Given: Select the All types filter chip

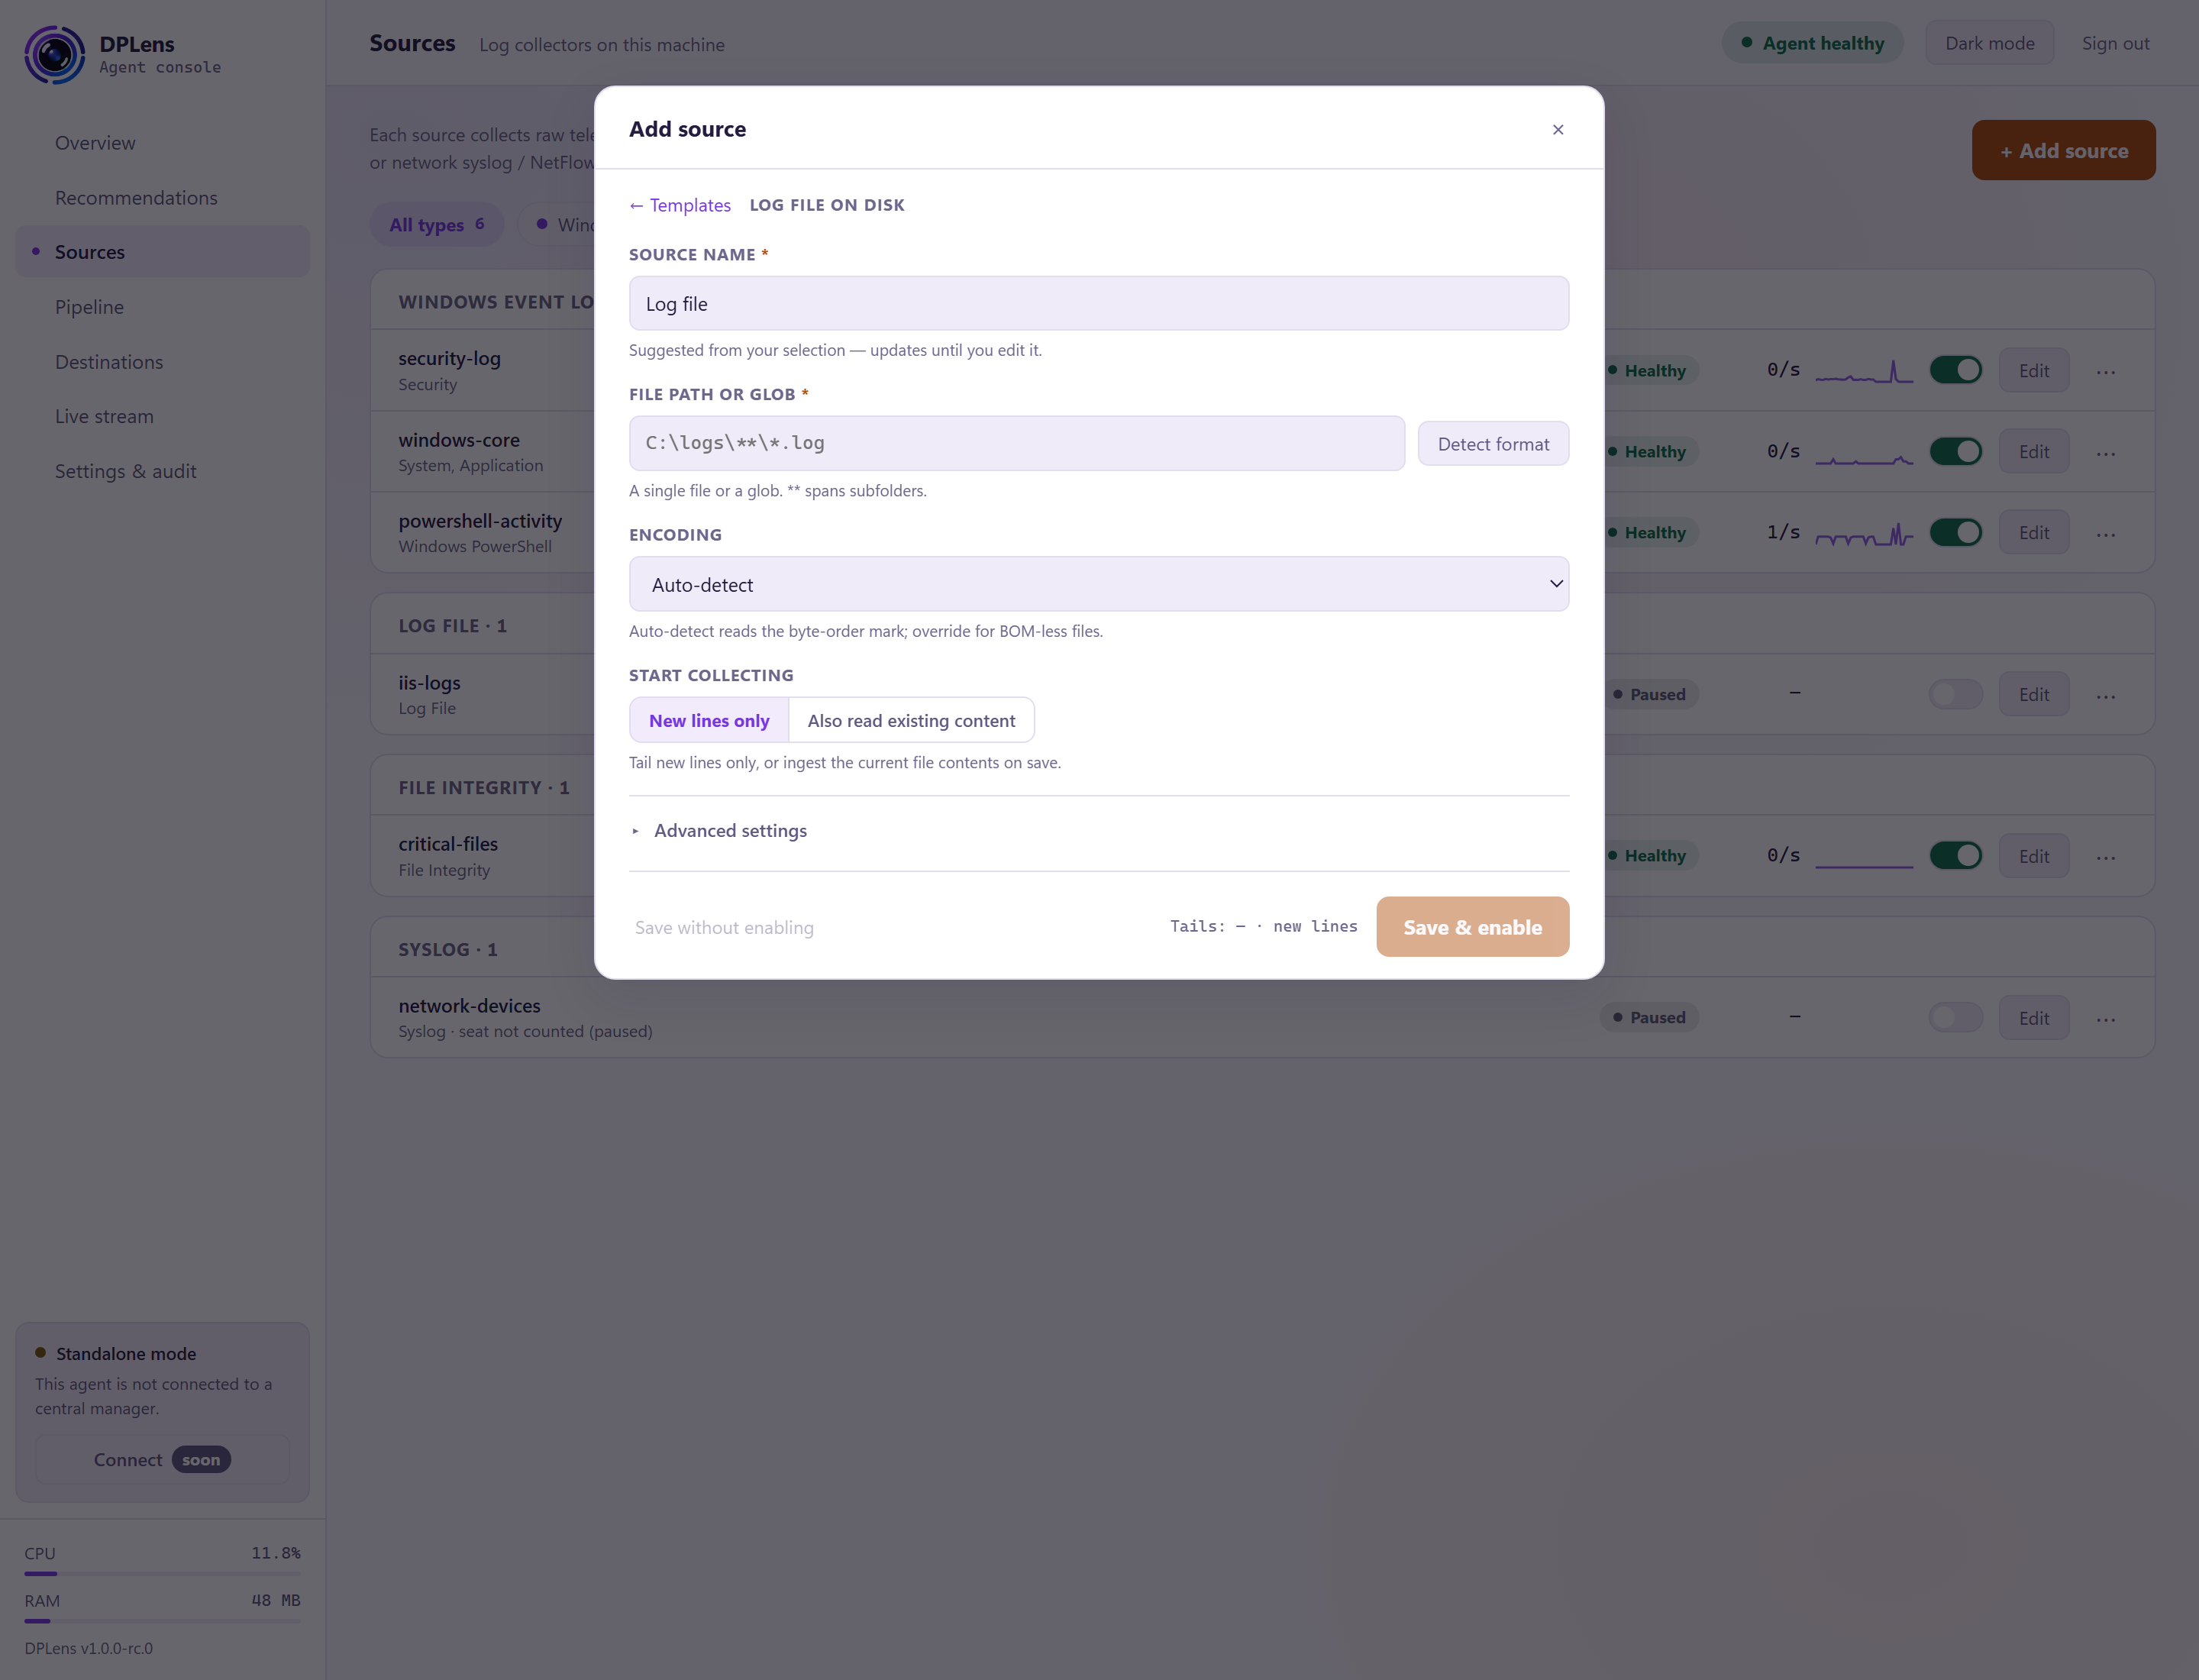Looking at the screenshot, I should (437, 224).
